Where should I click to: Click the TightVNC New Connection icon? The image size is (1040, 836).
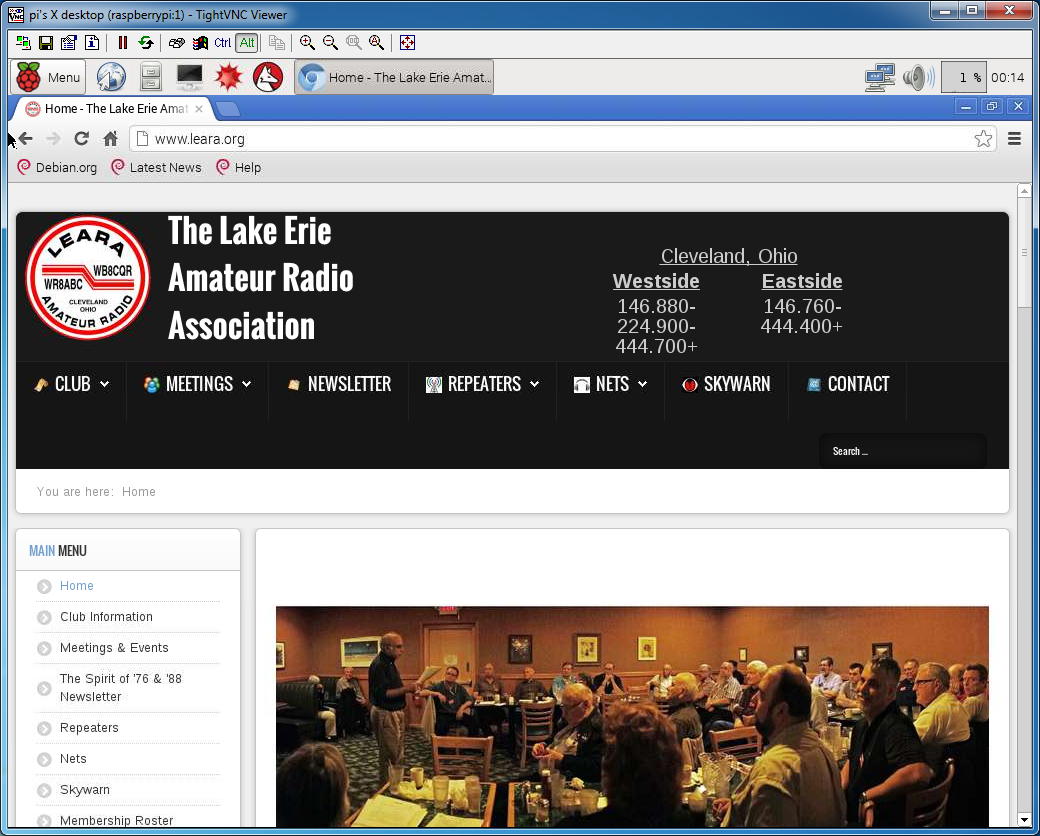(x=23, y=43)
